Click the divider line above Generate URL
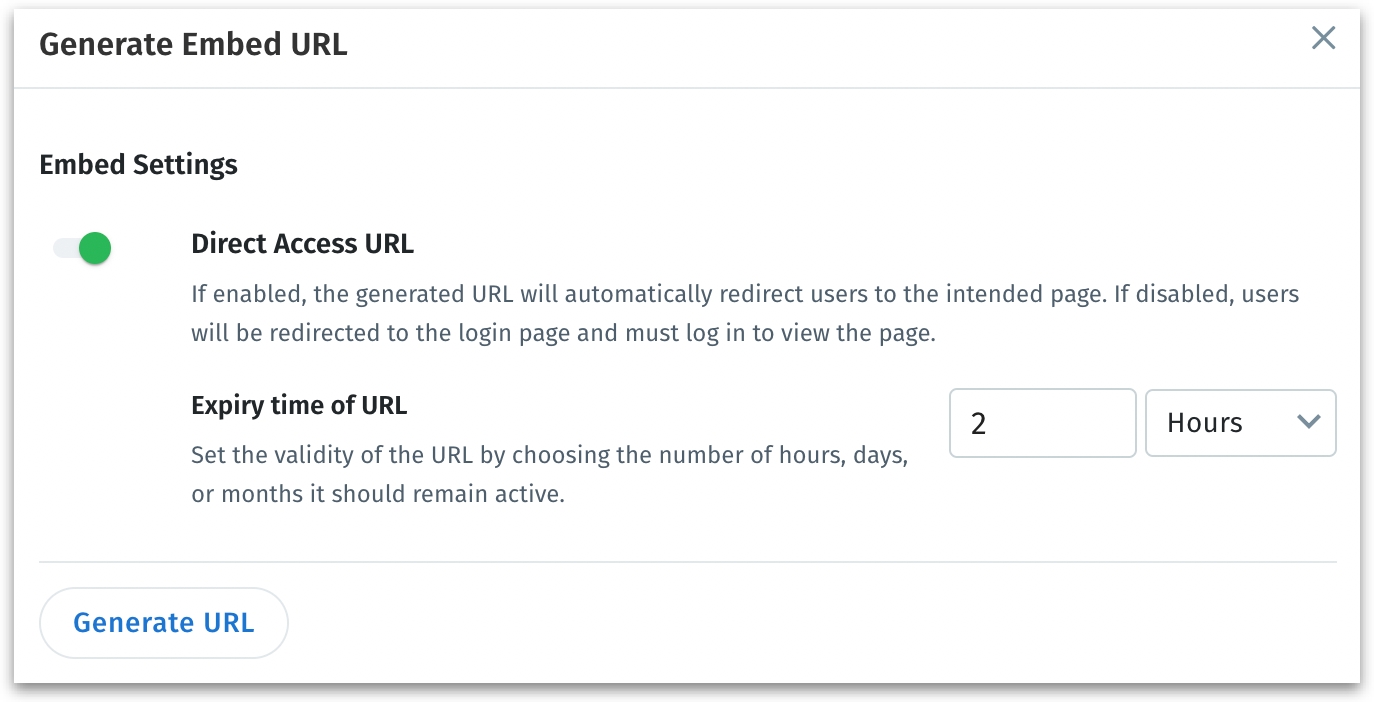 pos(687,562)
